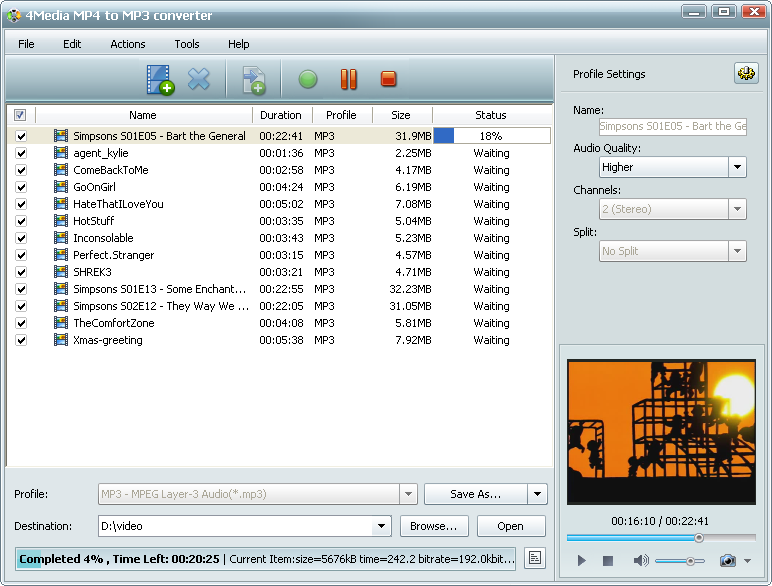Image resolution: width=772 pixels, height=586 pixels.
Task: Uncheck the GoOnGirl checkbox
Action: tap(21, 187)
